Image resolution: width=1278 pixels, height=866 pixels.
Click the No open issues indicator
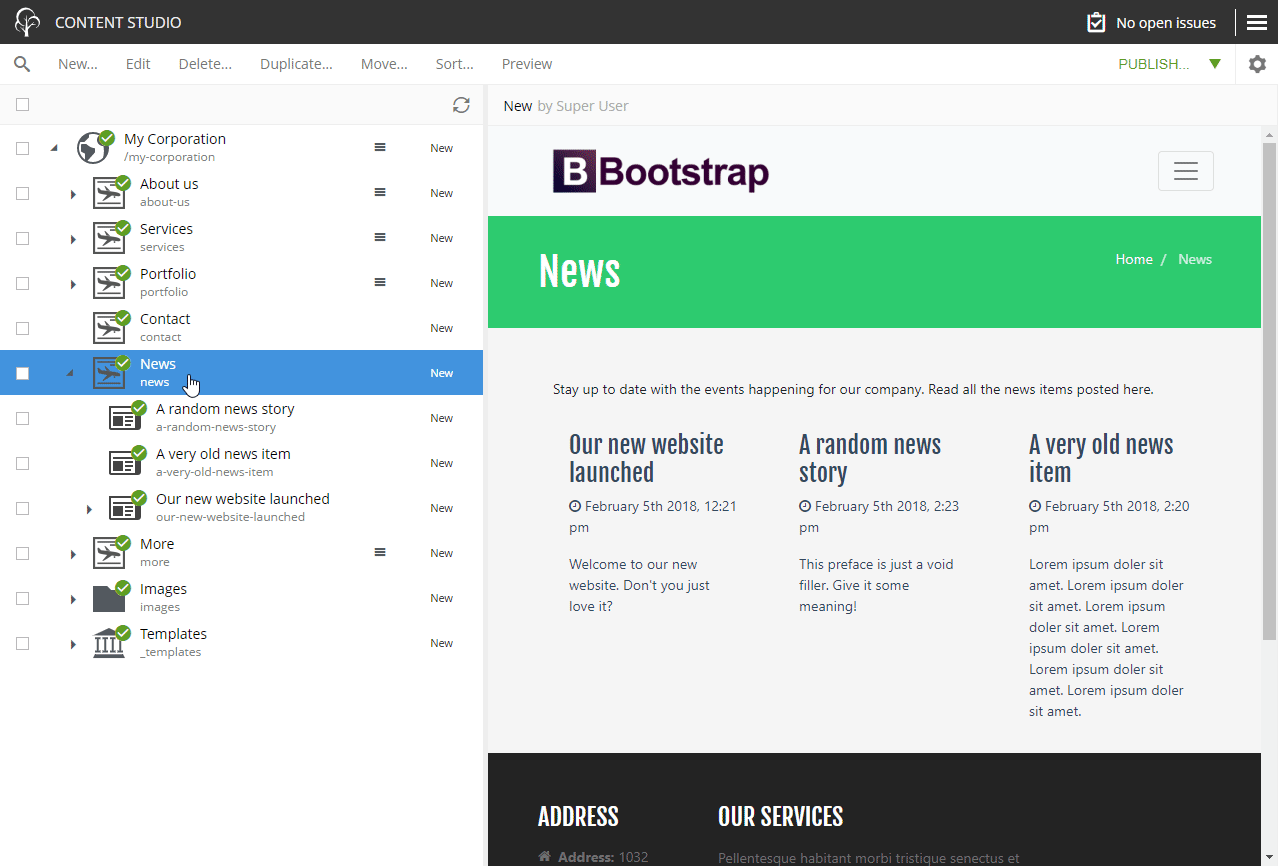[1150, 21]
